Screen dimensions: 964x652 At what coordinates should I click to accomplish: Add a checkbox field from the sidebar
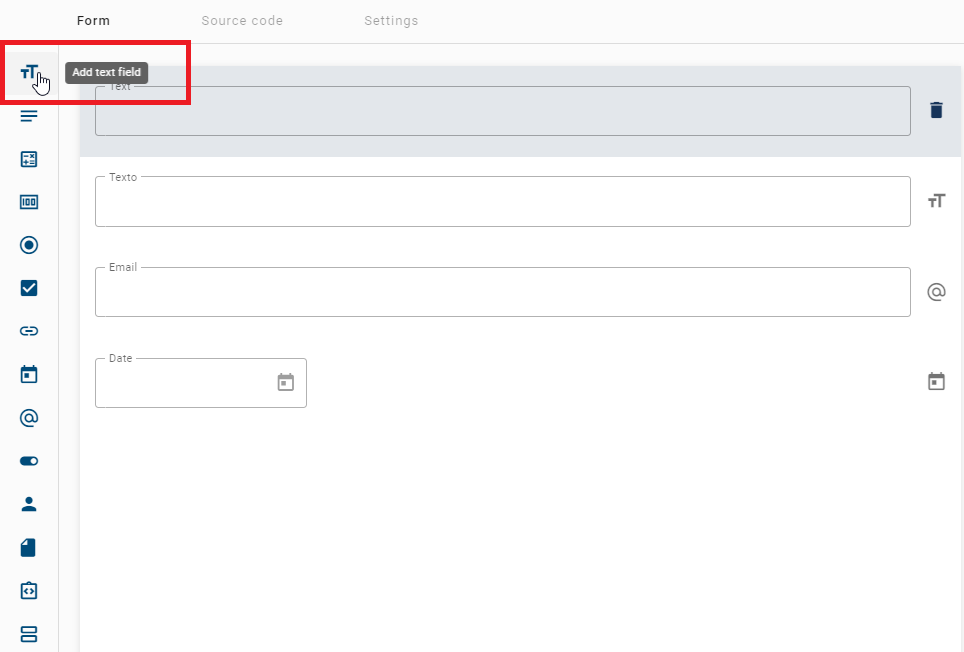pyautogui.click(x=29, y=288)
